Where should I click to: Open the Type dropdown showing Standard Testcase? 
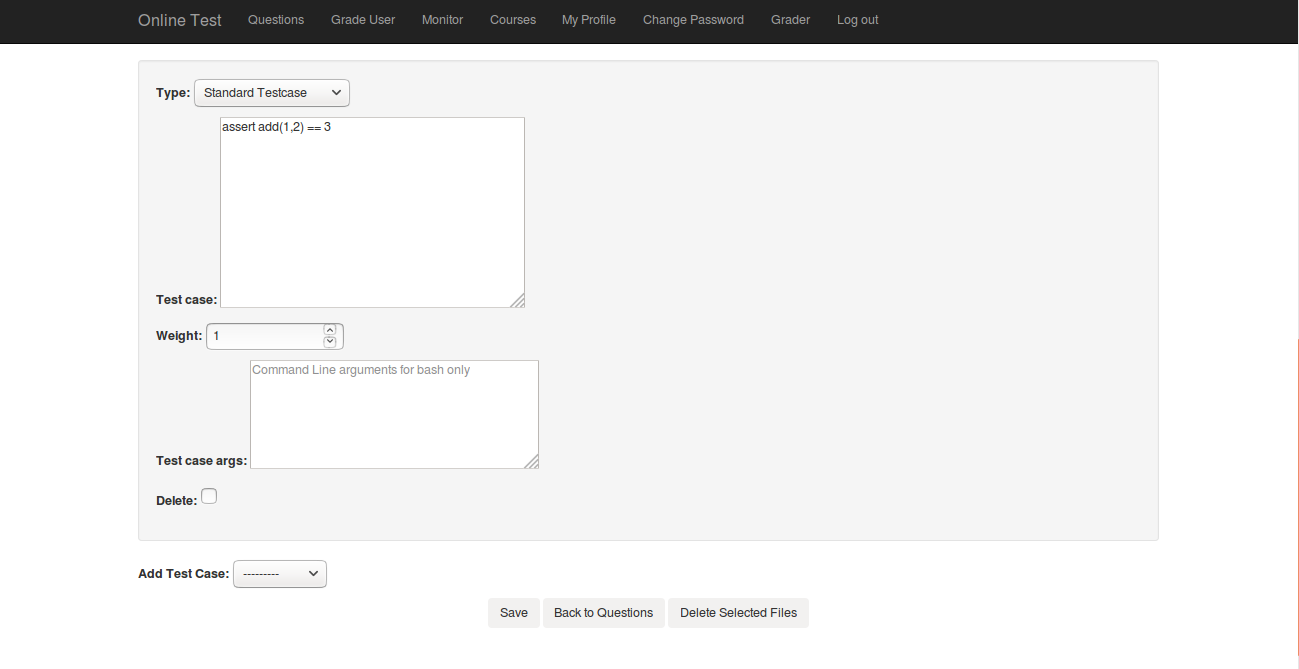click(x=272, y=93)
